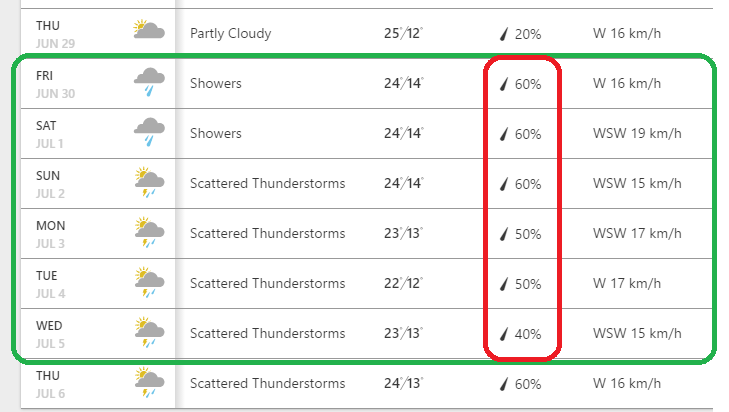The image size is (729, 412).
Task: Click the thunderstorm icon for Wednesday Jul 5
Action: click(x=149, y=332)
